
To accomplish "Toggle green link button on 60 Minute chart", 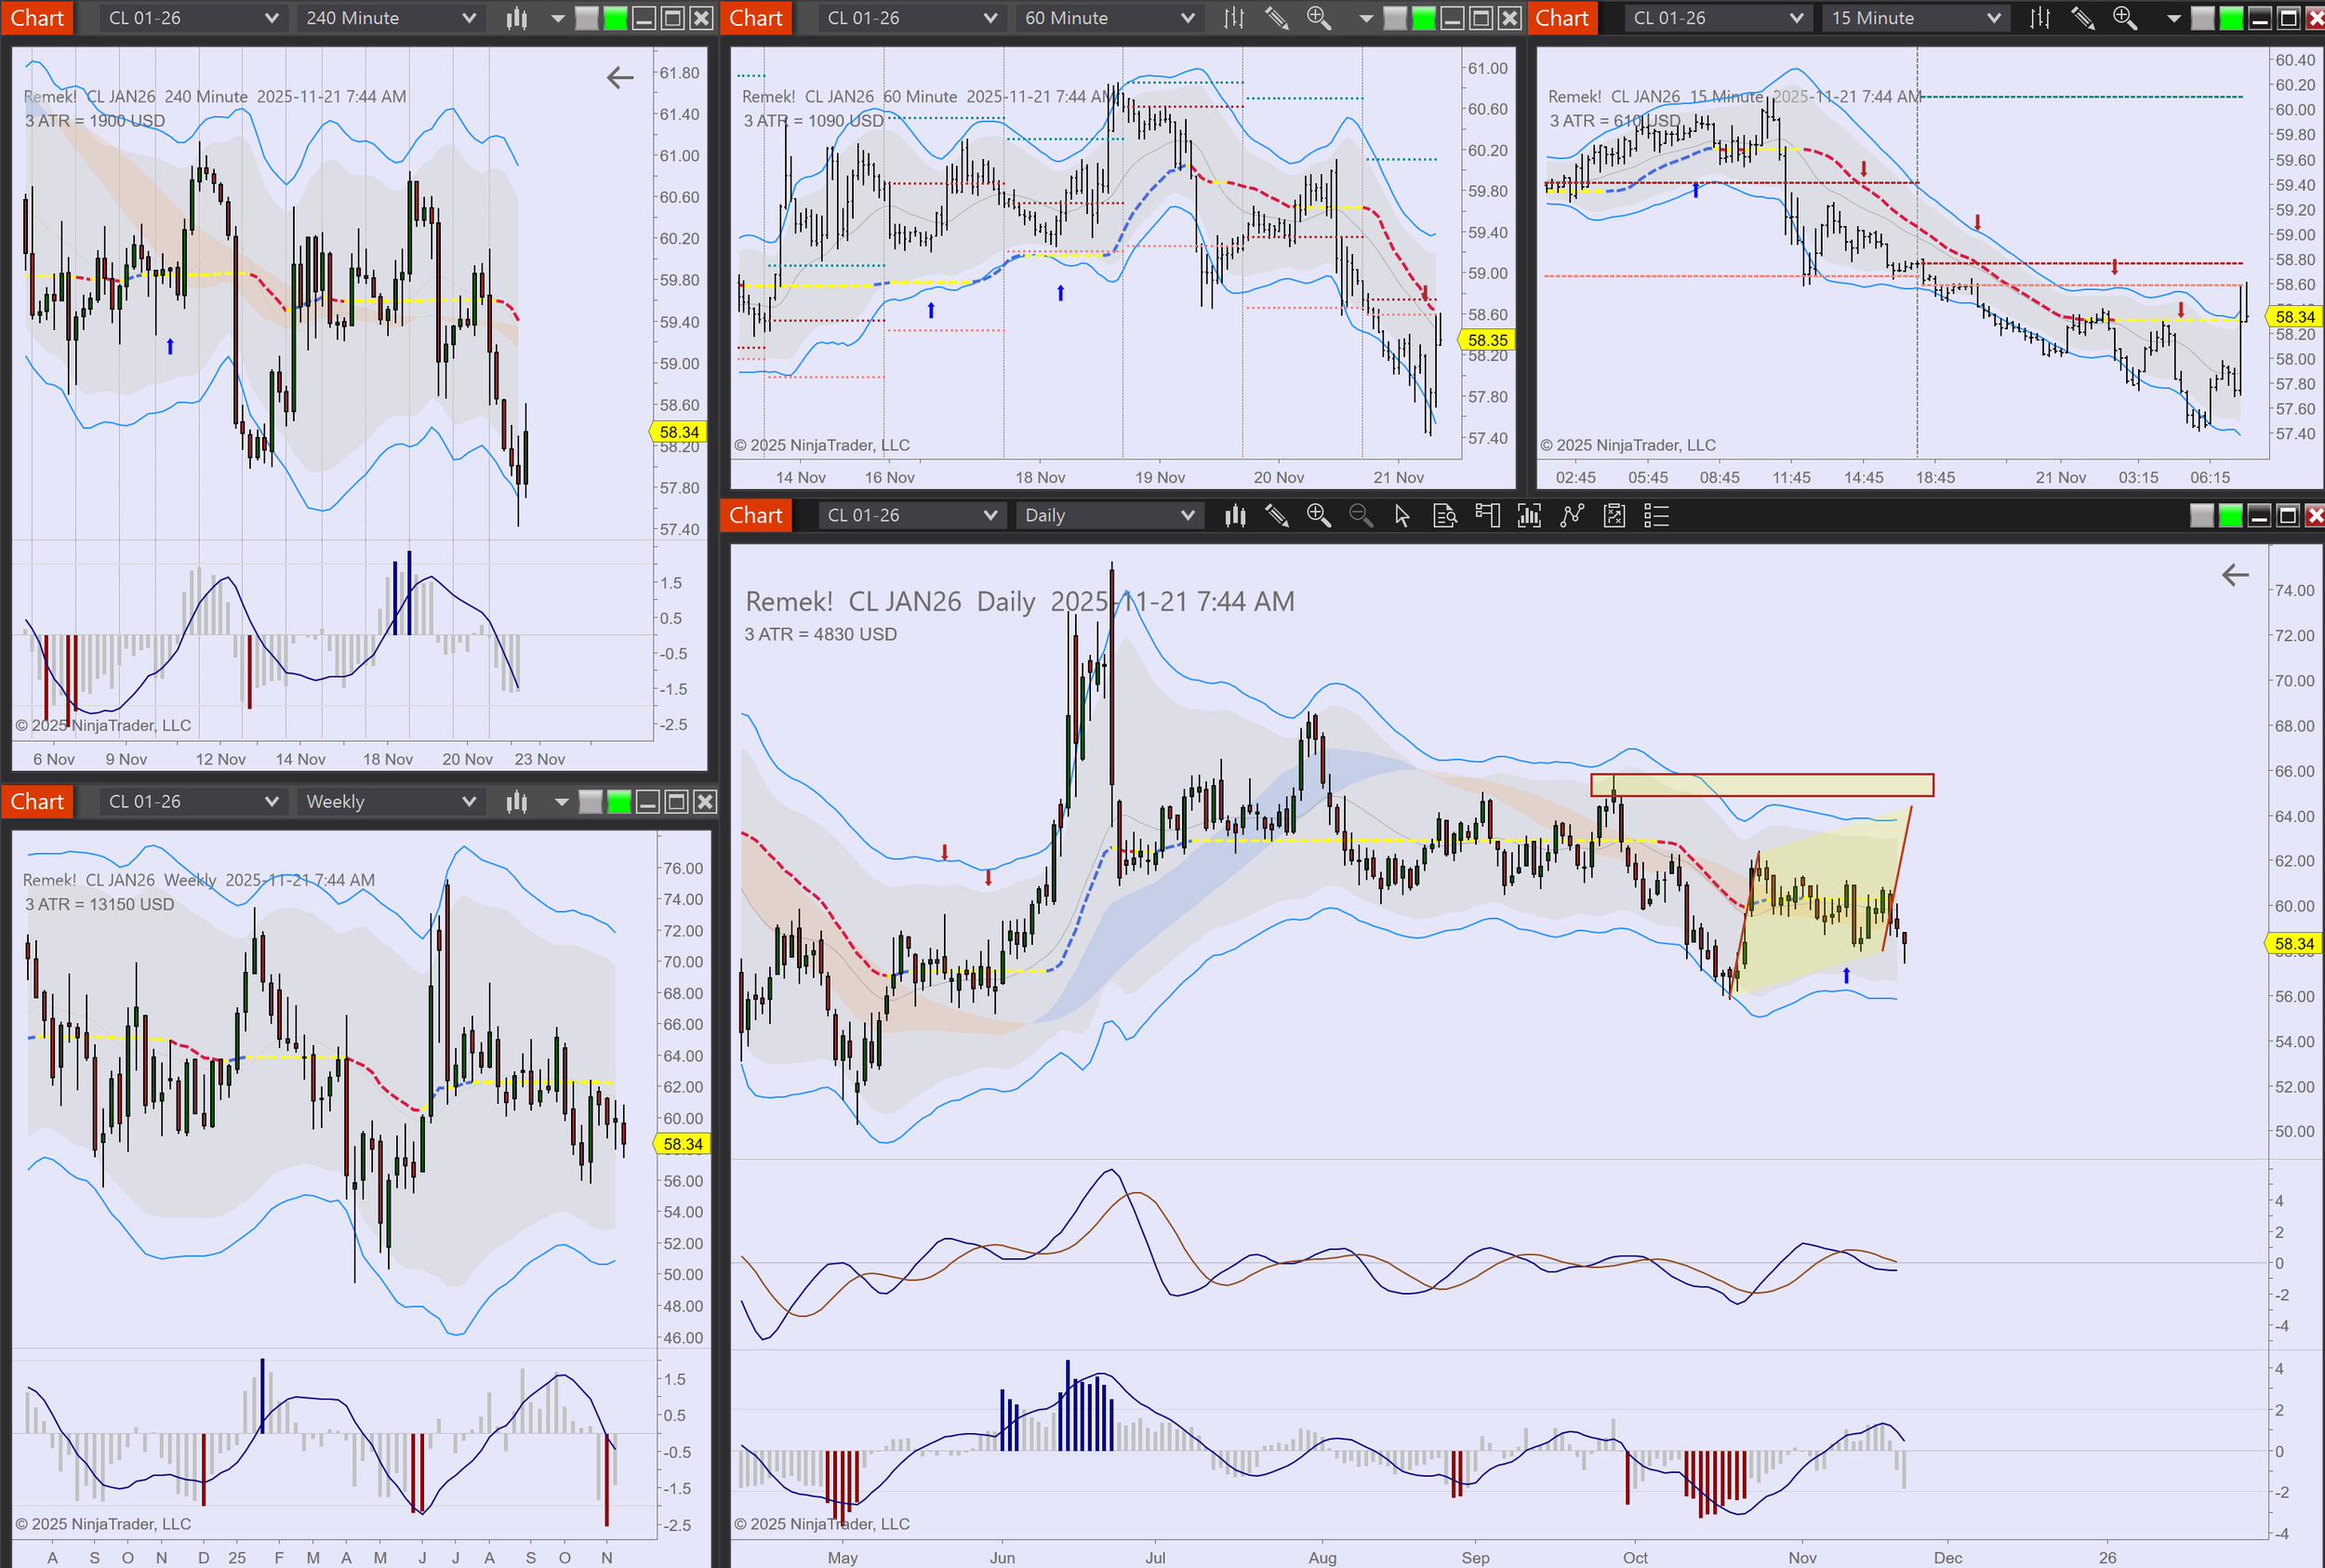I will [x=1423, y=18].
